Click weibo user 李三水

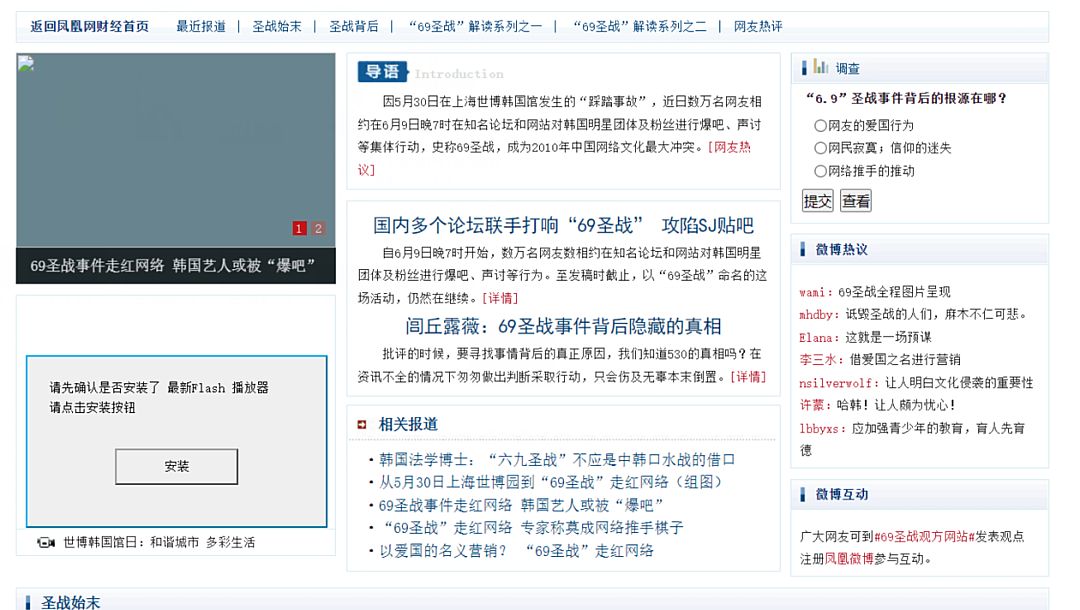click(818, 359)
